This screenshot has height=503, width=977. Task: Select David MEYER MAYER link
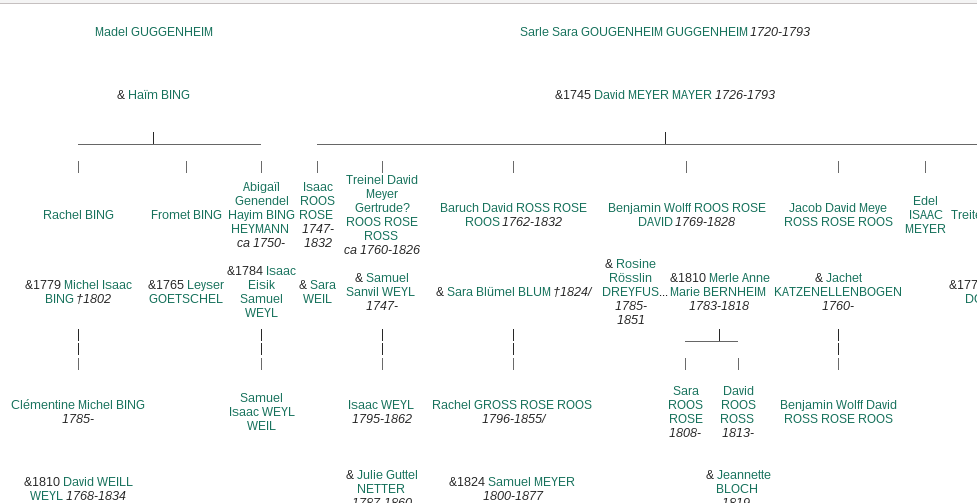point(652,95)
